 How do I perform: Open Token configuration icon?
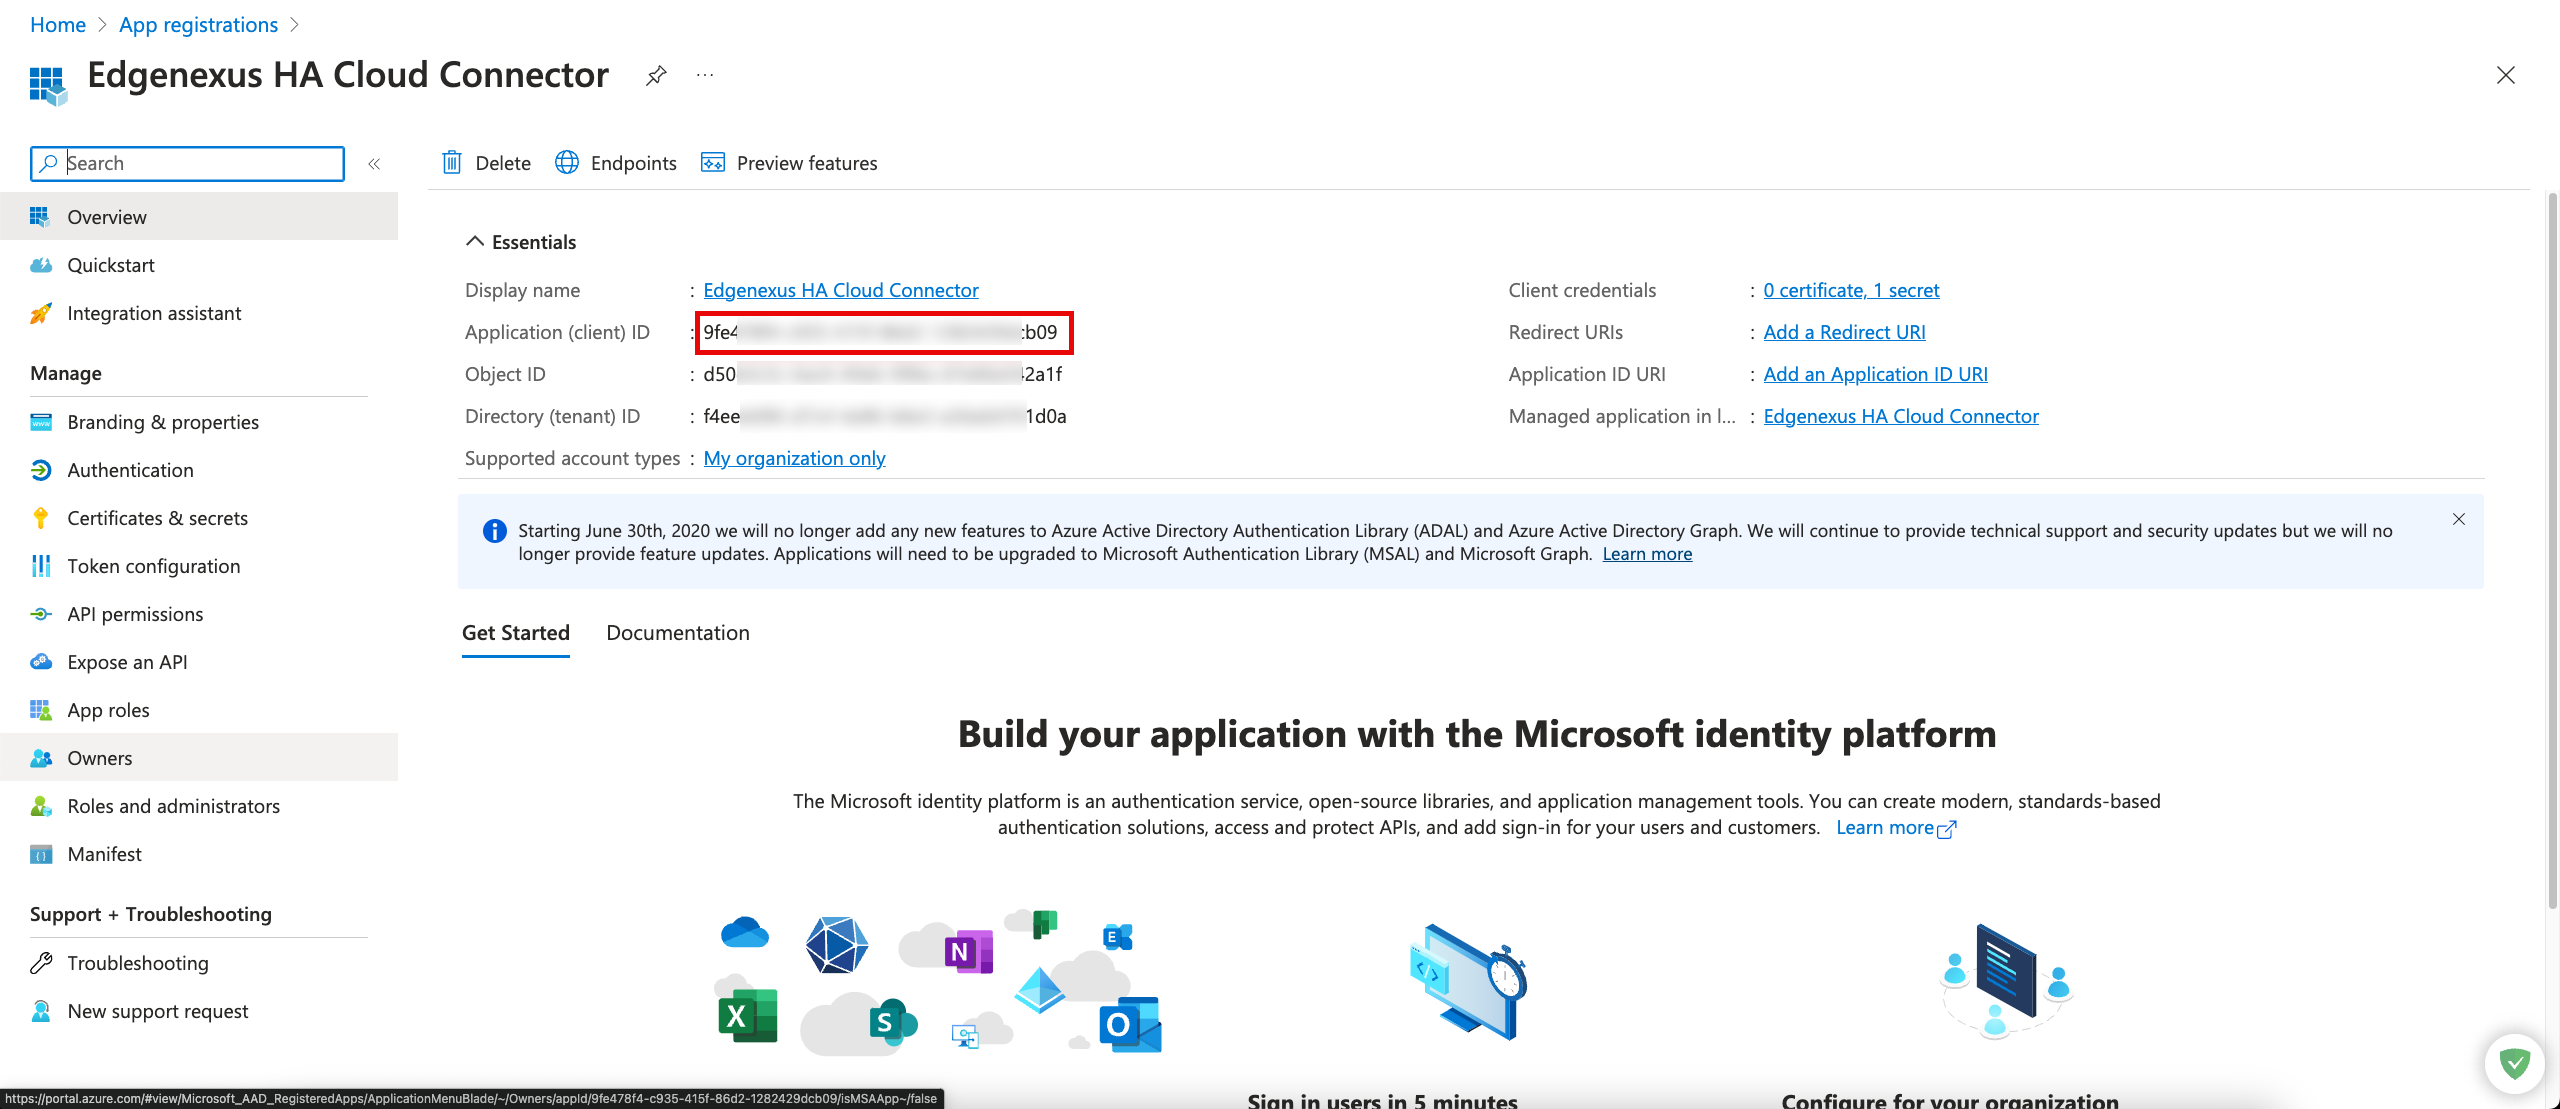pos(41,566)
